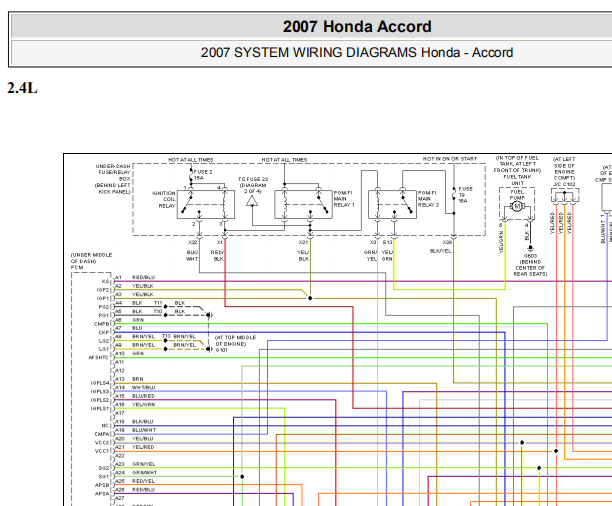Click the T13 terminal label
This screenshot has height=506, width=612.
166,336
